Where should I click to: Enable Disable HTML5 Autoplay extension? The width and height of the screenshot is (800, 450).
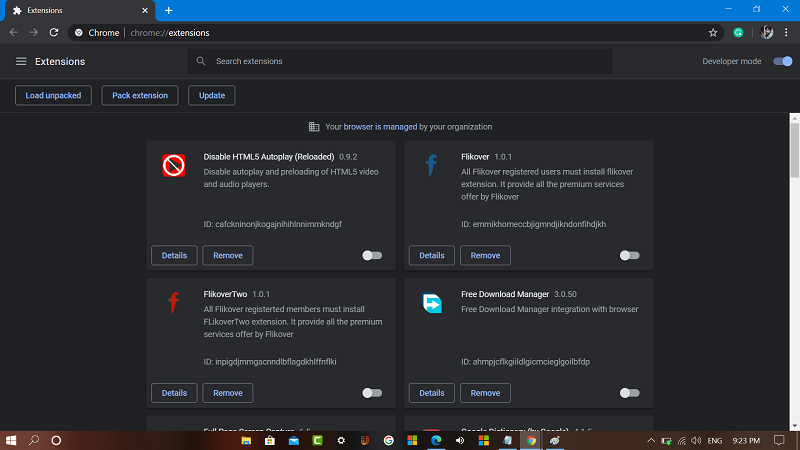pos(372,255)
